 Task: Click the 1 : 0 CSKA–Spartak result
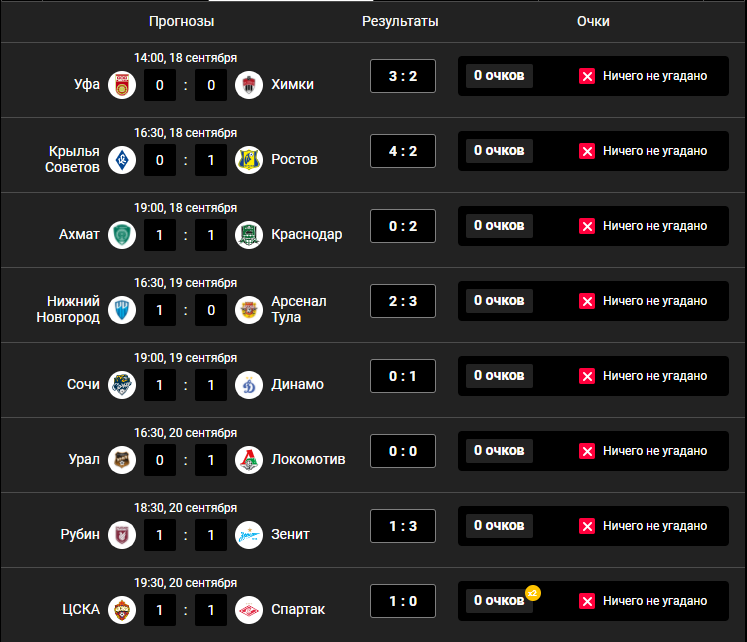pos(403,601)
